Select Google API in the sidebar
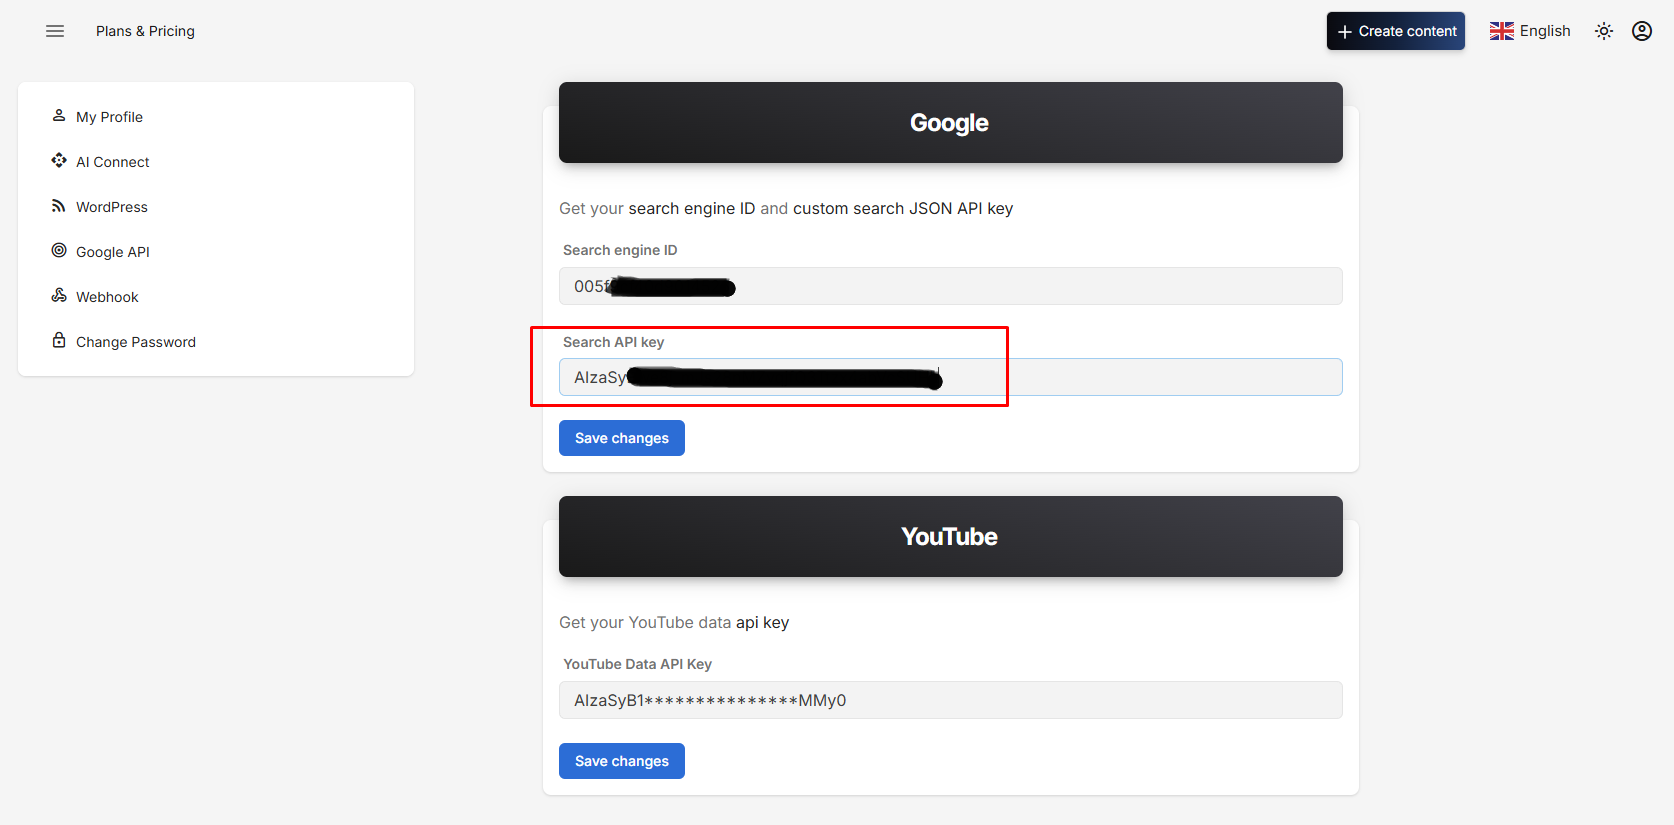Viewport: 1674px width, 825px height. pos(113,252)
